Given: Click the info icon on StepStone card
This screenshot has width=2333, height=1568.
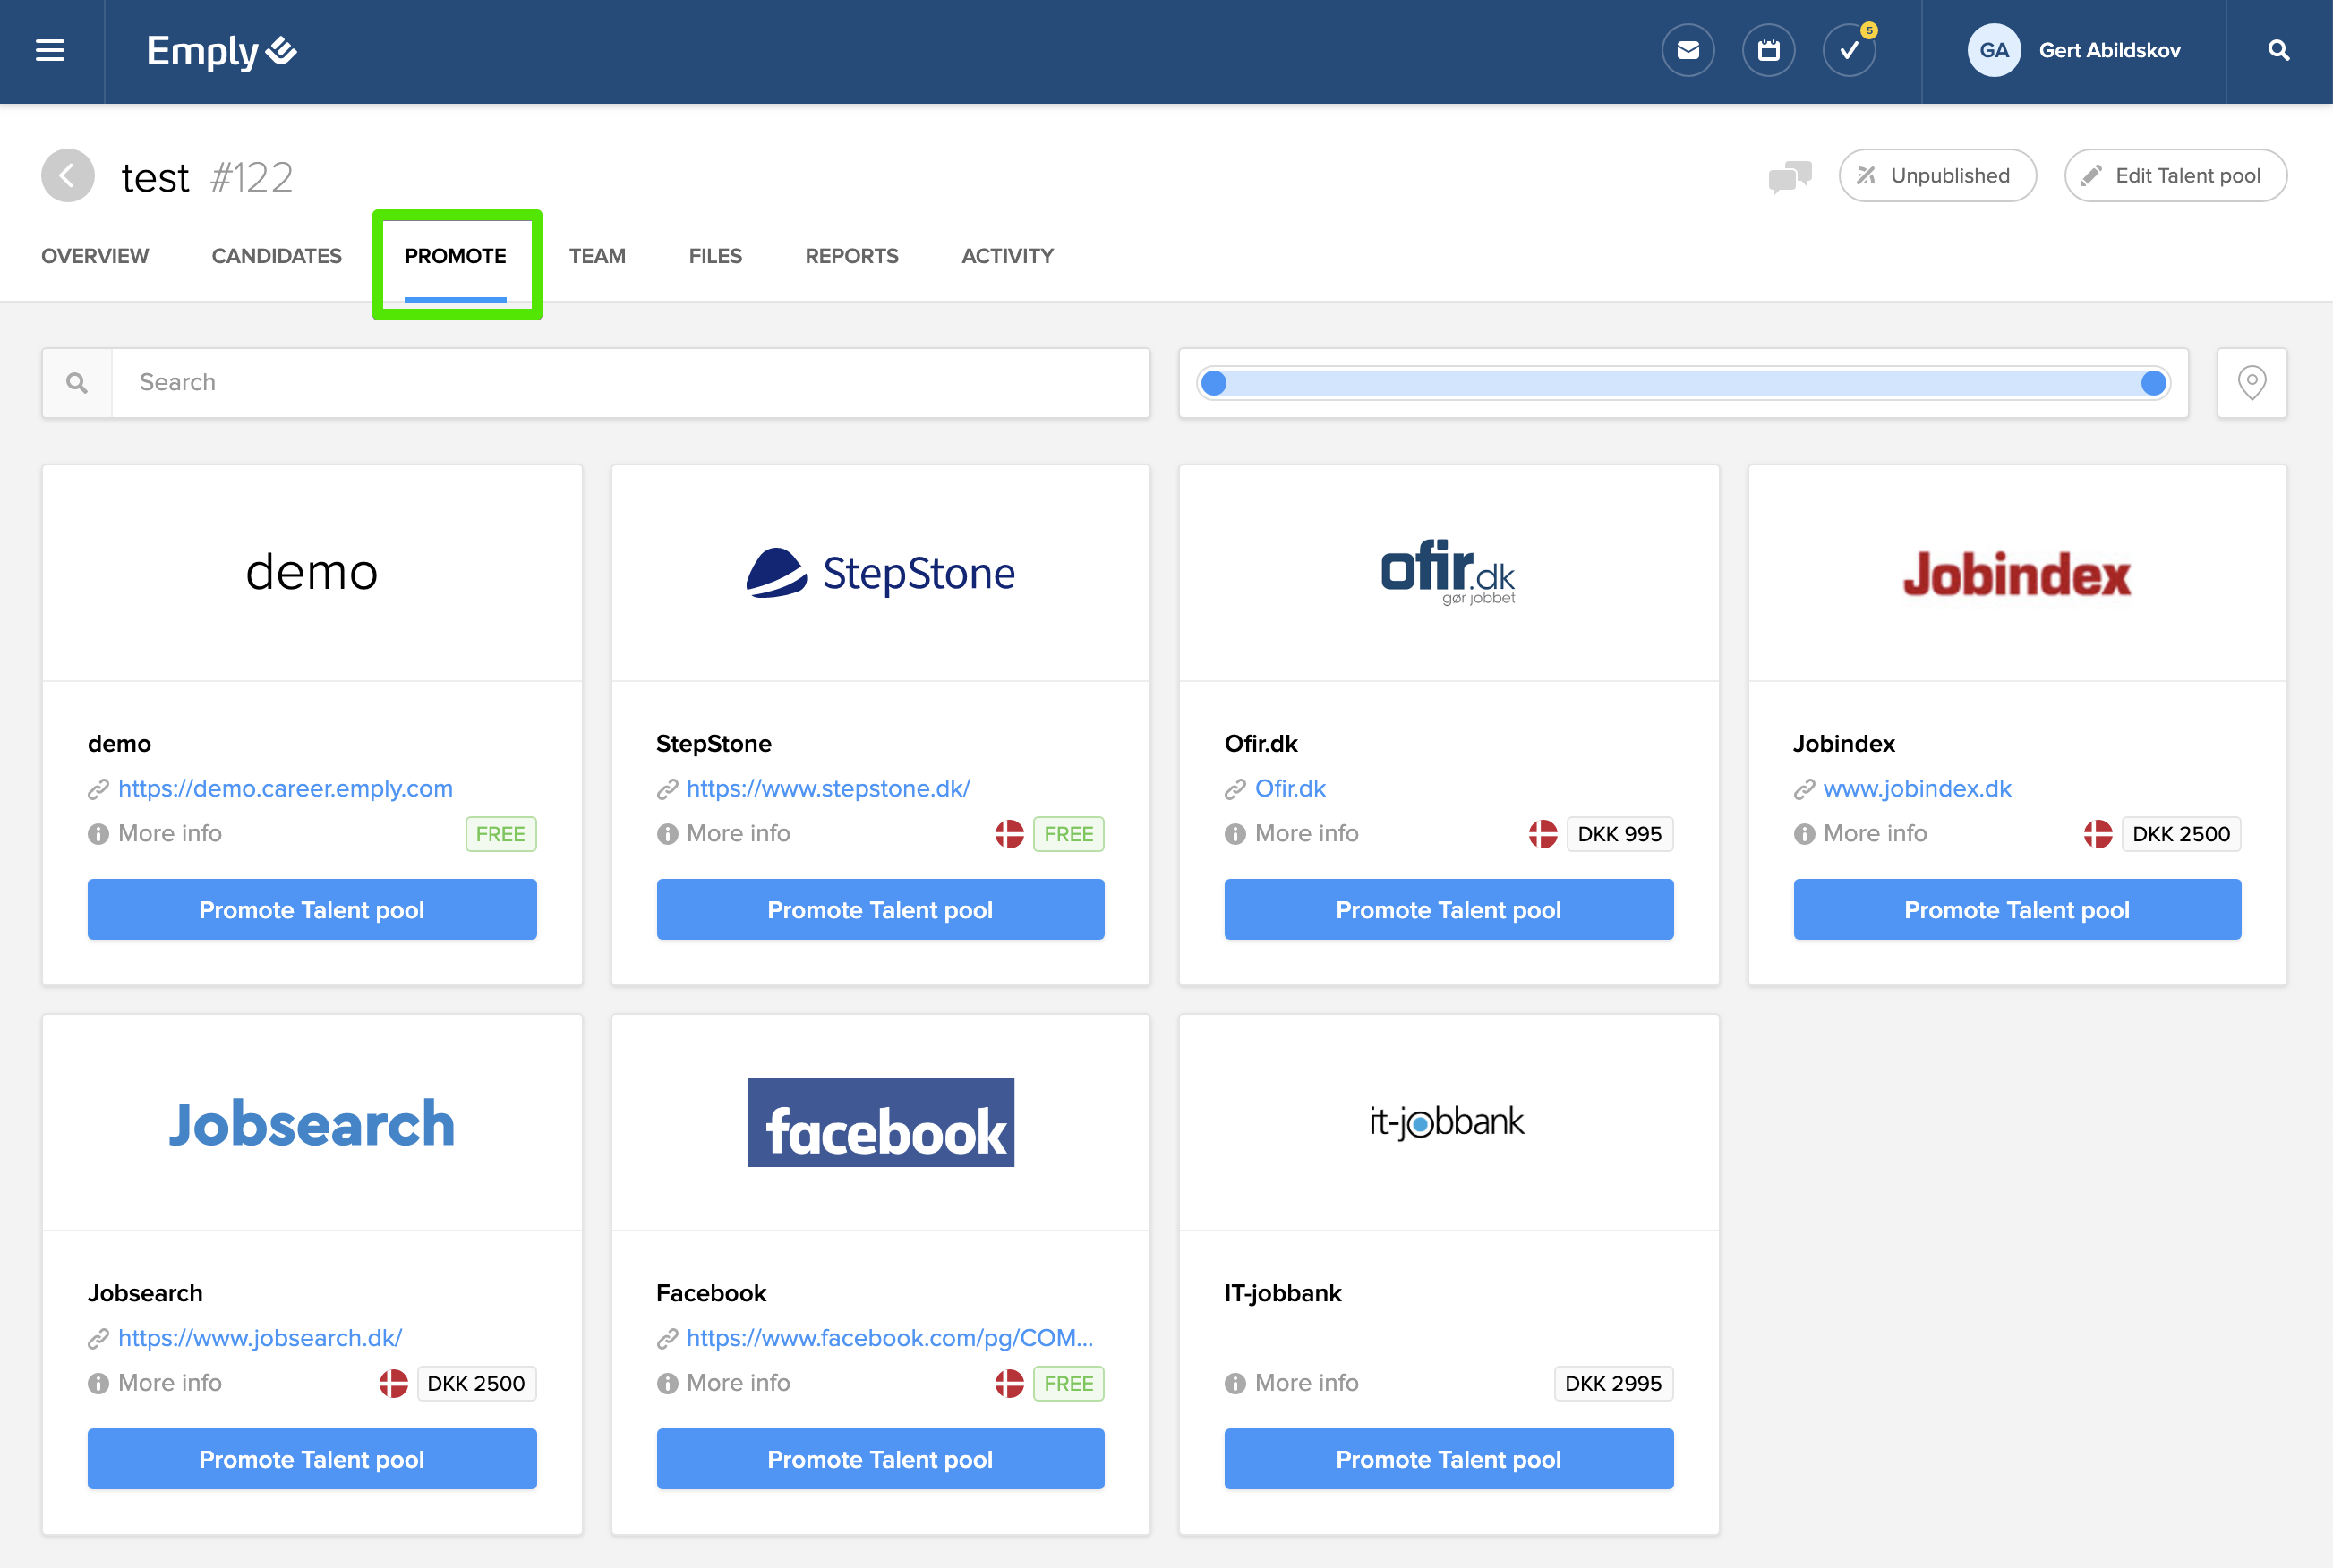Looking at the screenshot, I should pyautogui.click(x=667, y=834).
